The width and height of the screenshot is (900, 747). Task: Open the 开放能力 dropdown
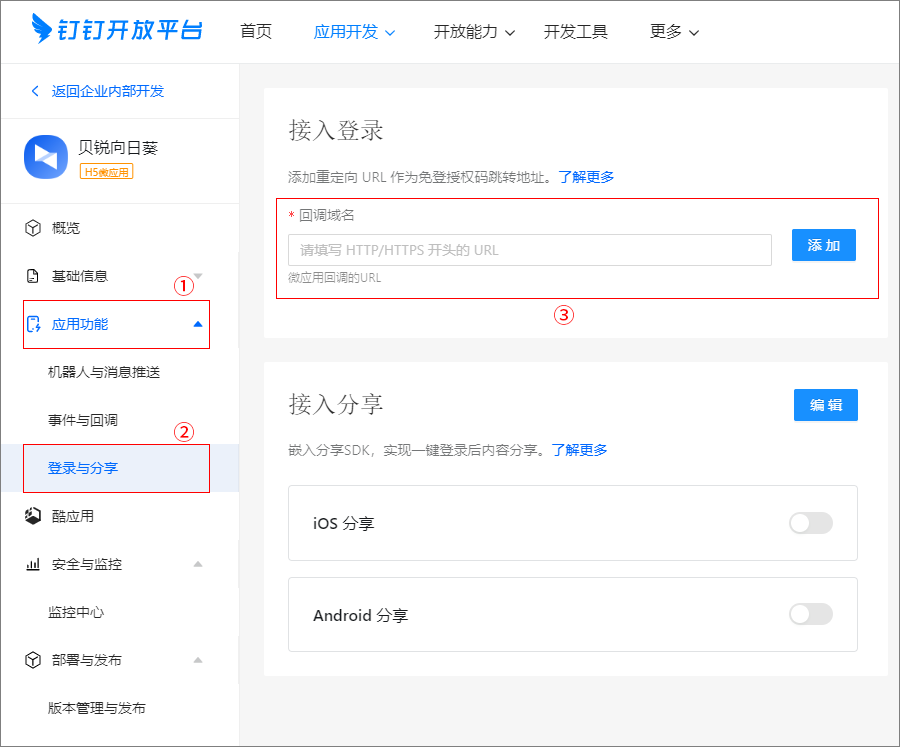pos(474,32)
